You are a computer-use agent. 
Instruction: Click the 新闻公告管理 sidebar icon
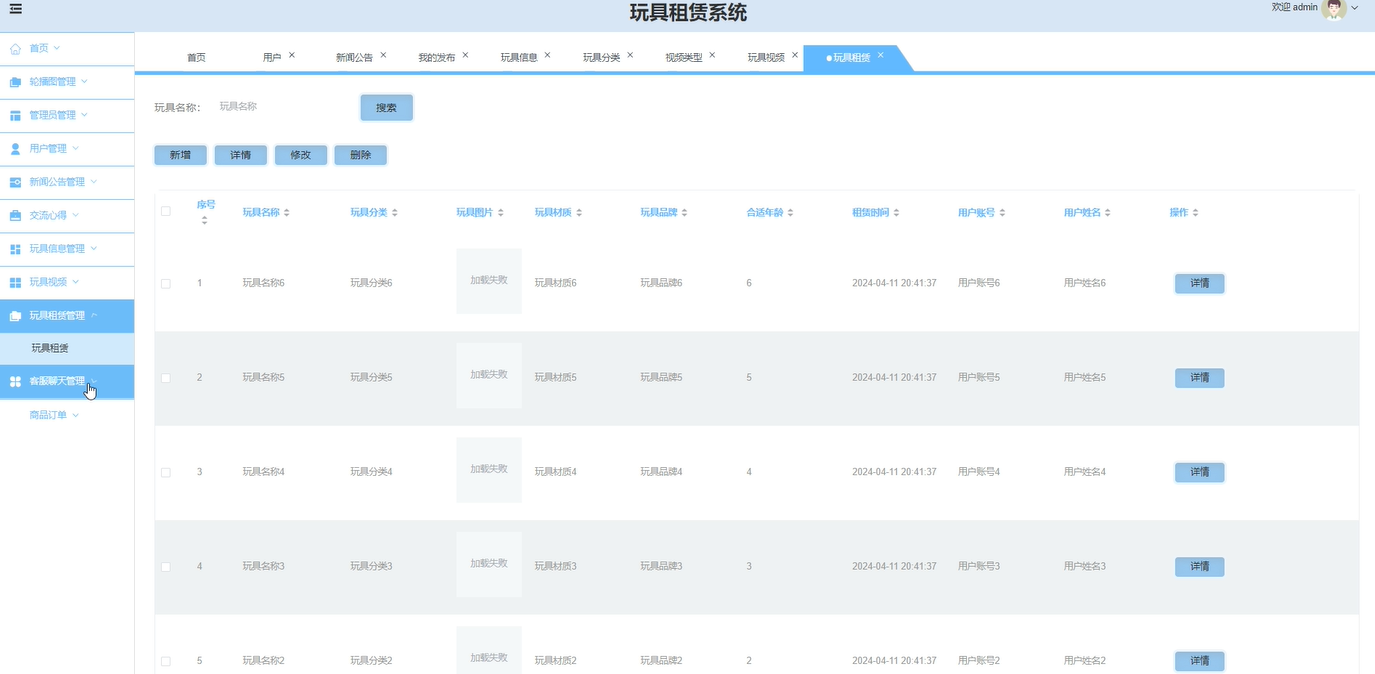(15, 182)
